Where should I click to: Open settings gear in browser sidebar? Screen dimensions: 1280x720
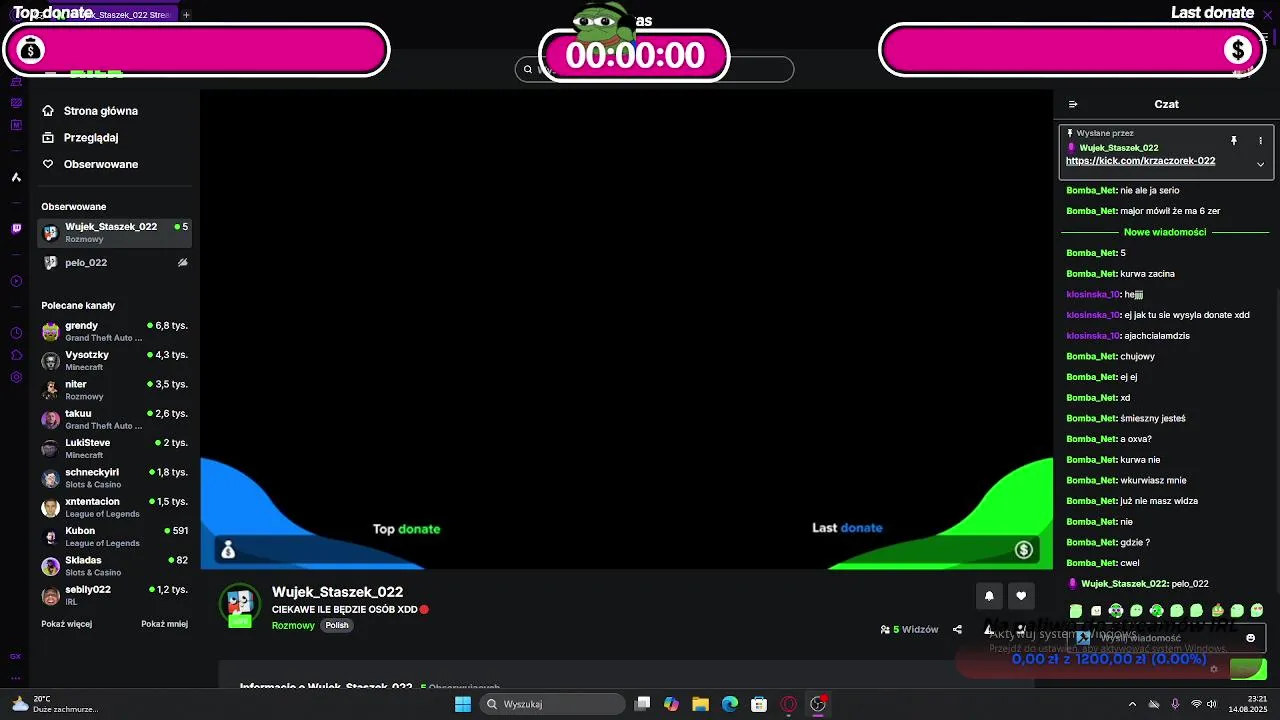(16, 377)
